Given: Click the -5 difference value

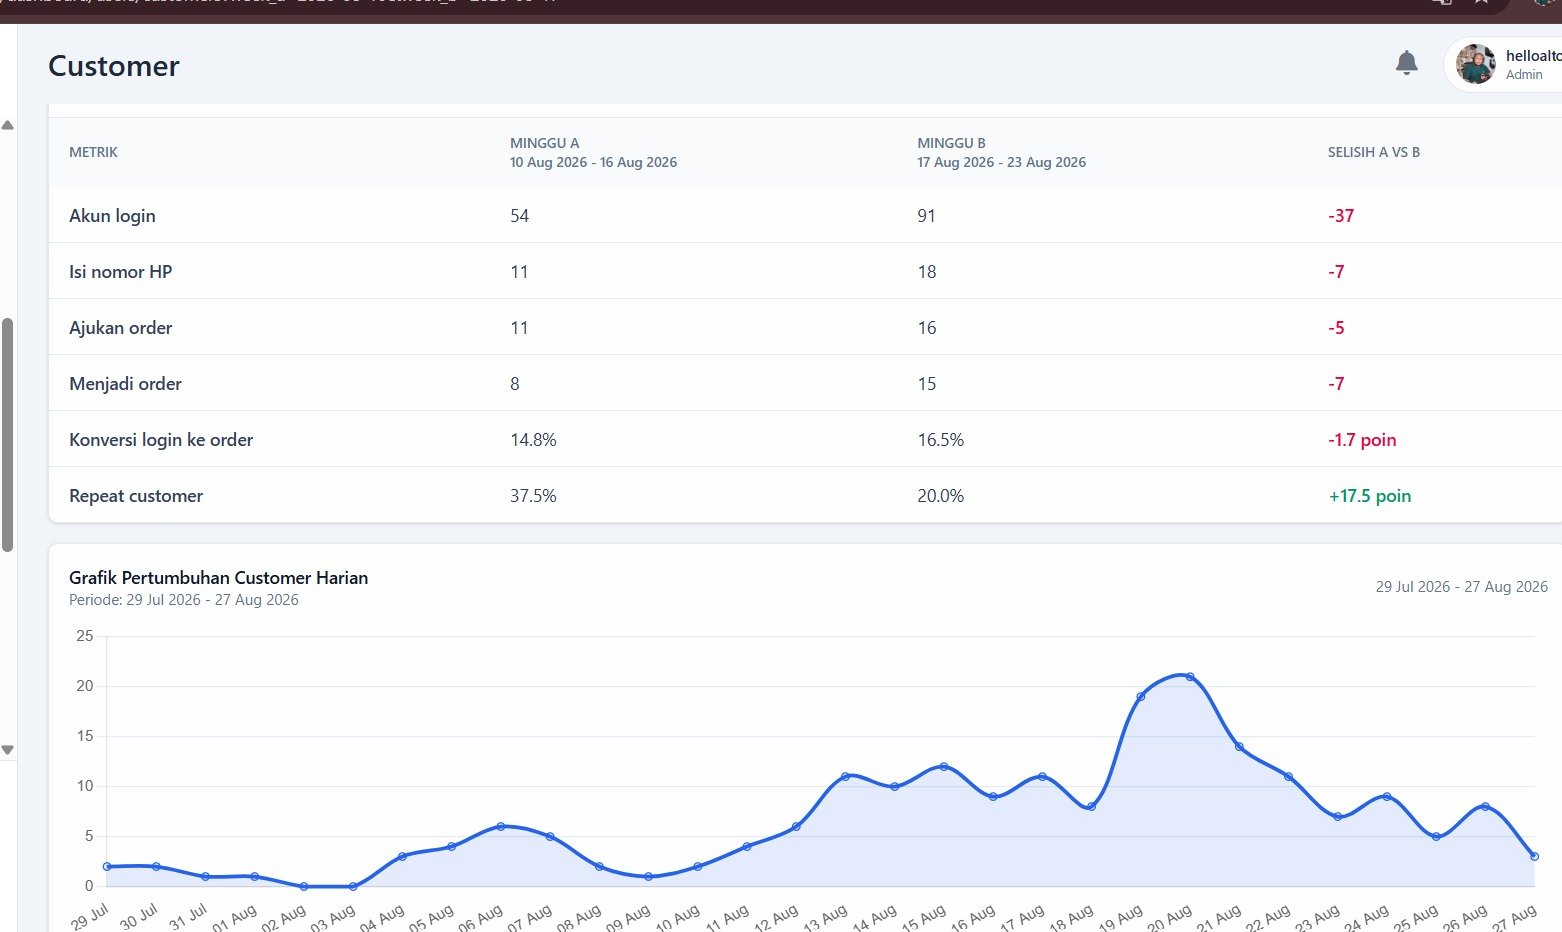Looking at the screenshot, I should tap(1336, 328).
